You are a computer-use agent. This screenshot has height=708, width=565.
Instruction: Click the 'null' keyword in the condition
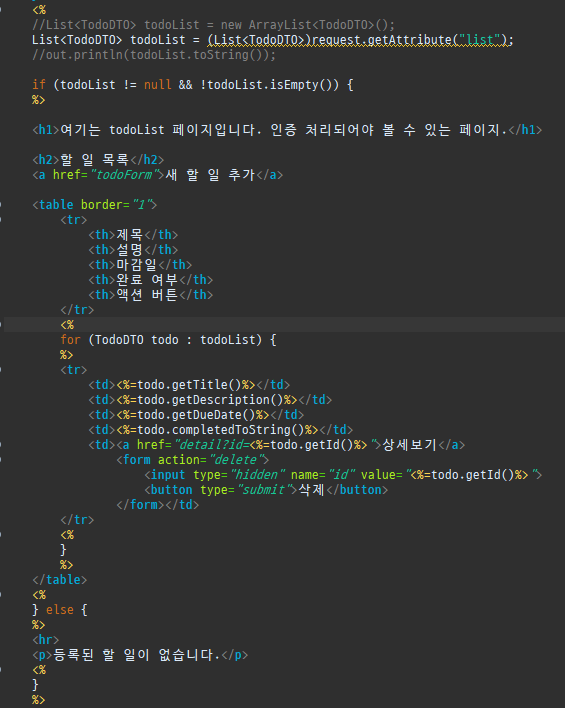pyautogui.click(x=158, y=84)
